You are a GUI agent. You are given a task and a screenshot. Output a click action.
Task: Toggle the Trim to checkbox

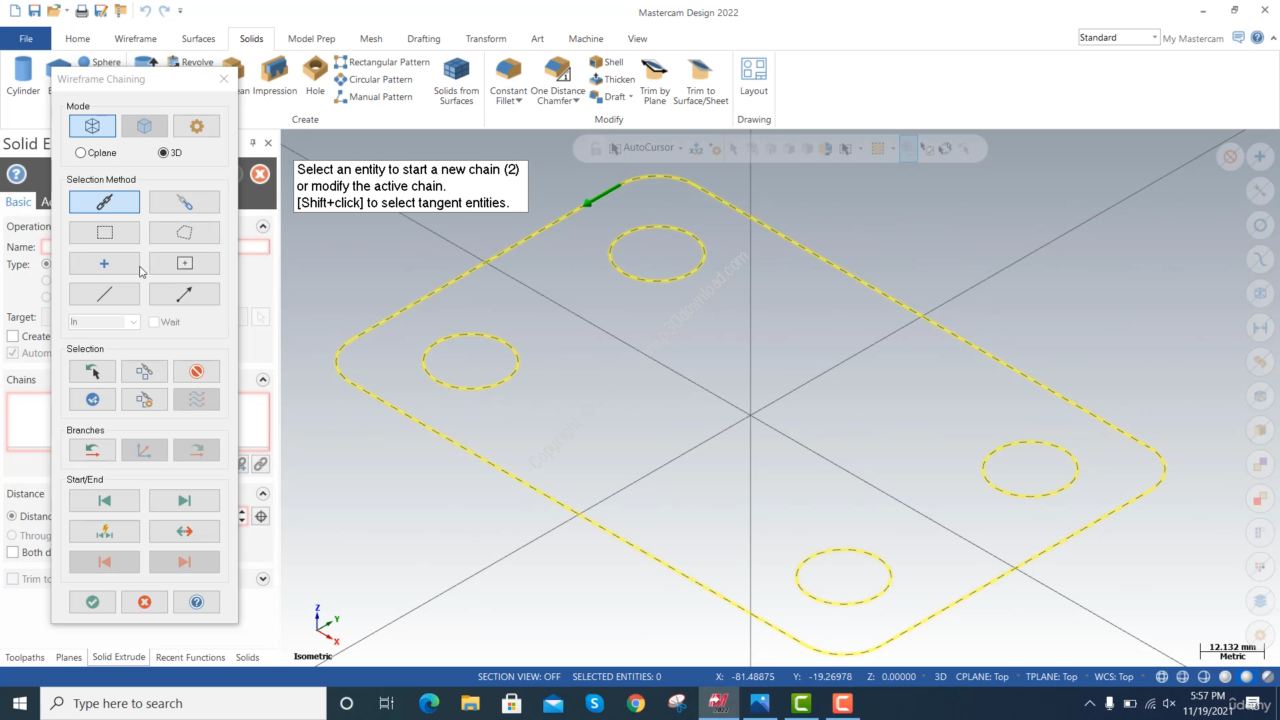coord(13,579)
